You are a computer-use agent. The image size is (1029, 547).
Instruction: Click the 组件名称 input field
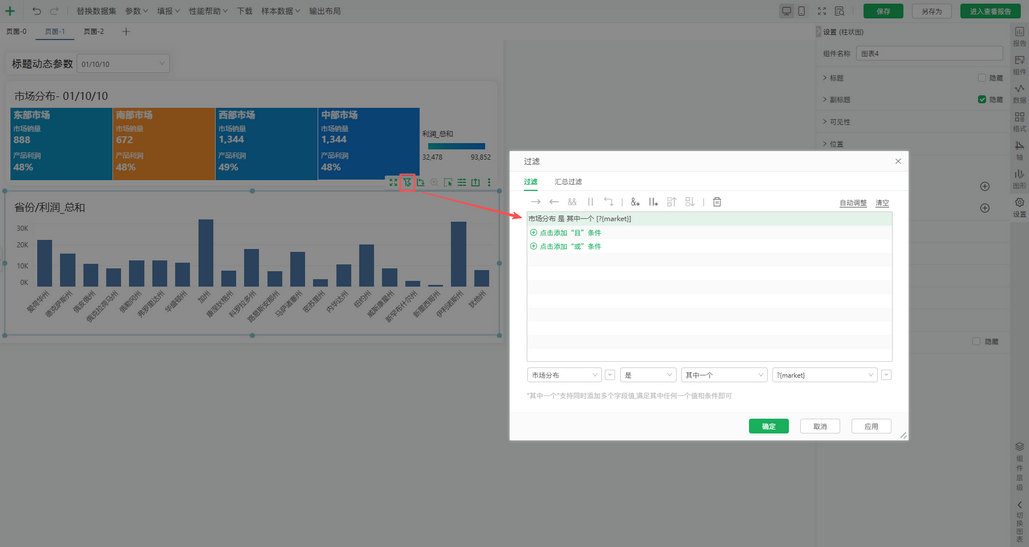(929, 53)
